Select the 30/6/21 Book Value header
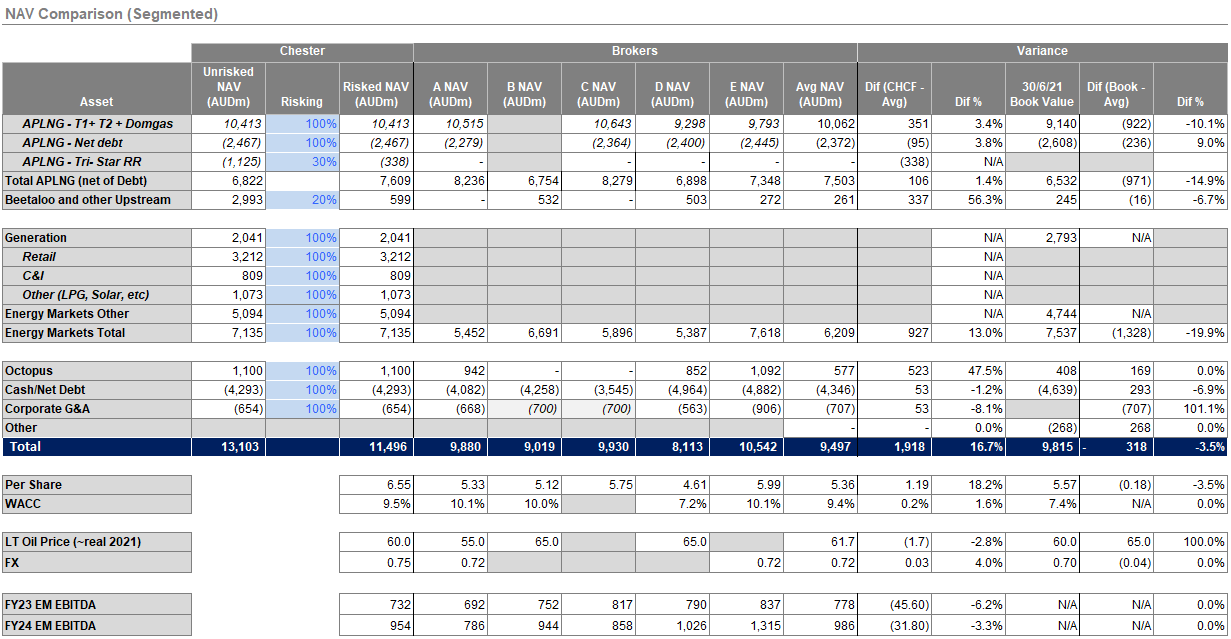Screen dimensions: 1231x639 pos(1041,94)
